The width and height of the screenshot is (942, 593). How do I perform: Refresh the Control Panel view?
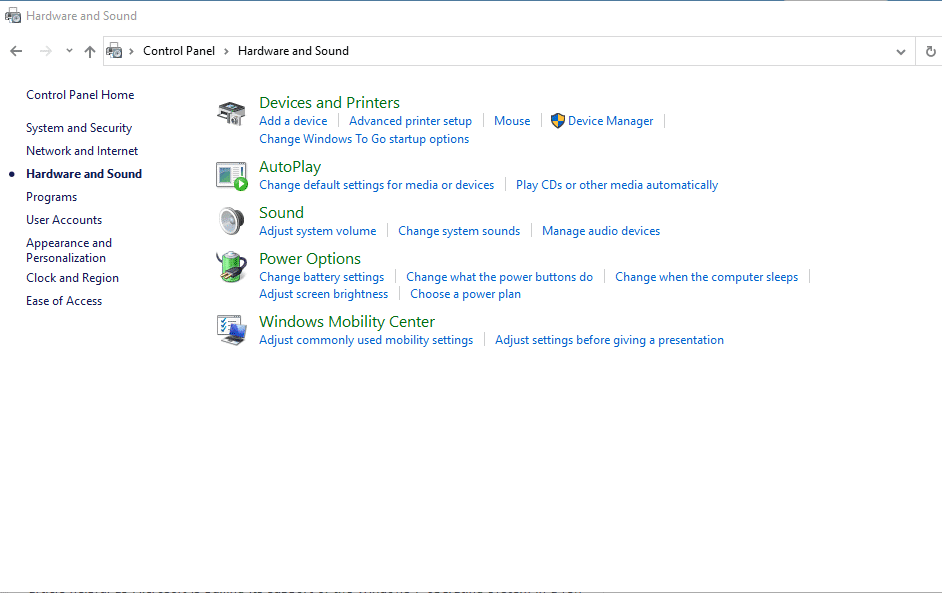pyautogui.click(x=930, y=51)
